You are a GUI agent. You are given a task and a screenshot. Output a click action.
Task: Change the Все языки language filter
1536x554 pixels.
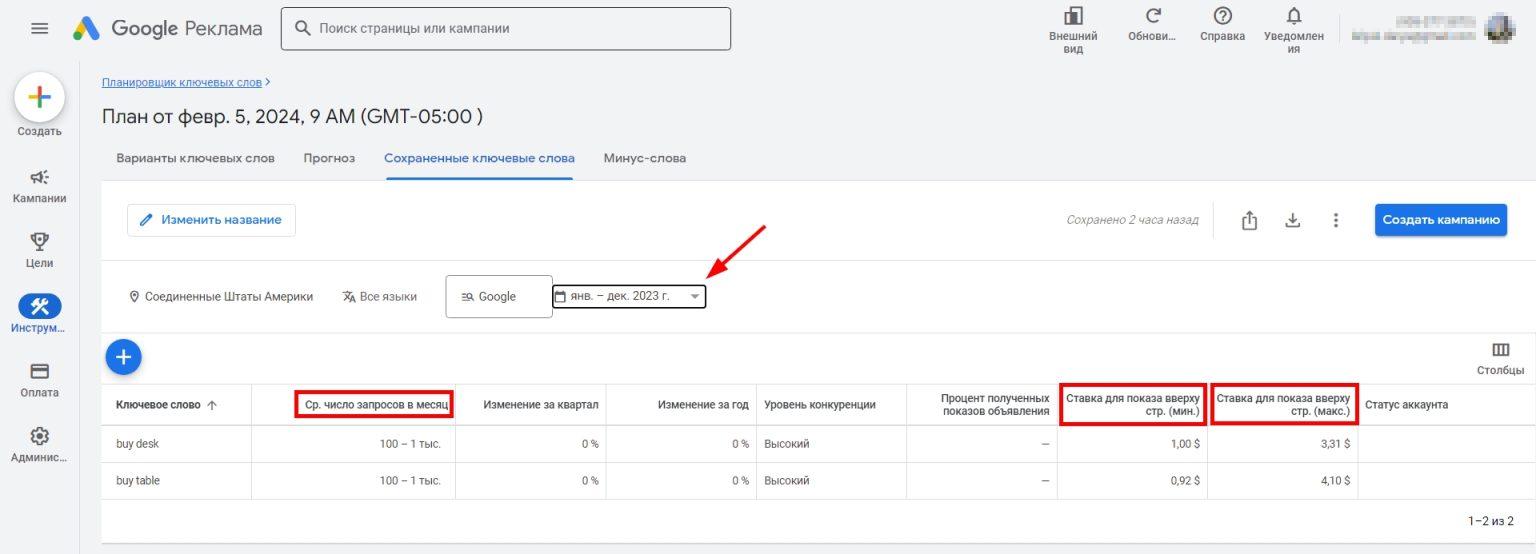[x=379, y=297]
